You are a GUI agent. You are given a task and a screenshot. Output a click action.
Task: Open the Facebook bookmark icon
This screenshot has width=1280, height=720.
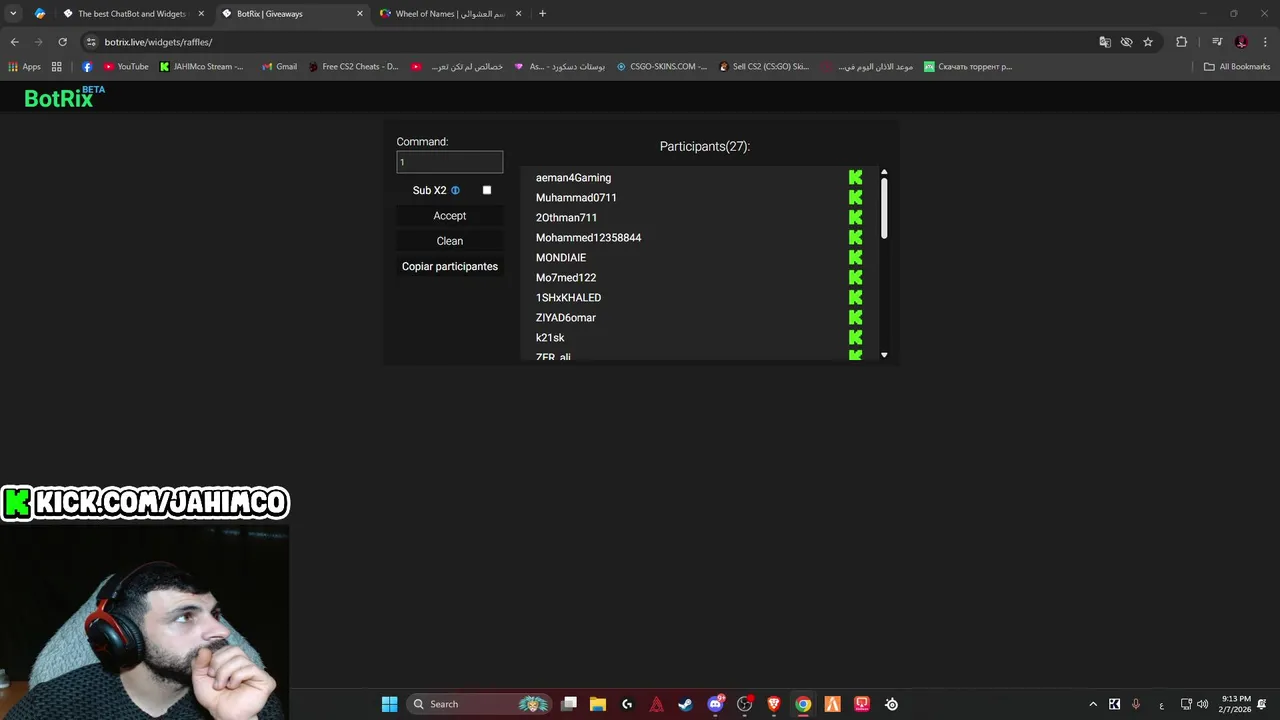point(87,67)
